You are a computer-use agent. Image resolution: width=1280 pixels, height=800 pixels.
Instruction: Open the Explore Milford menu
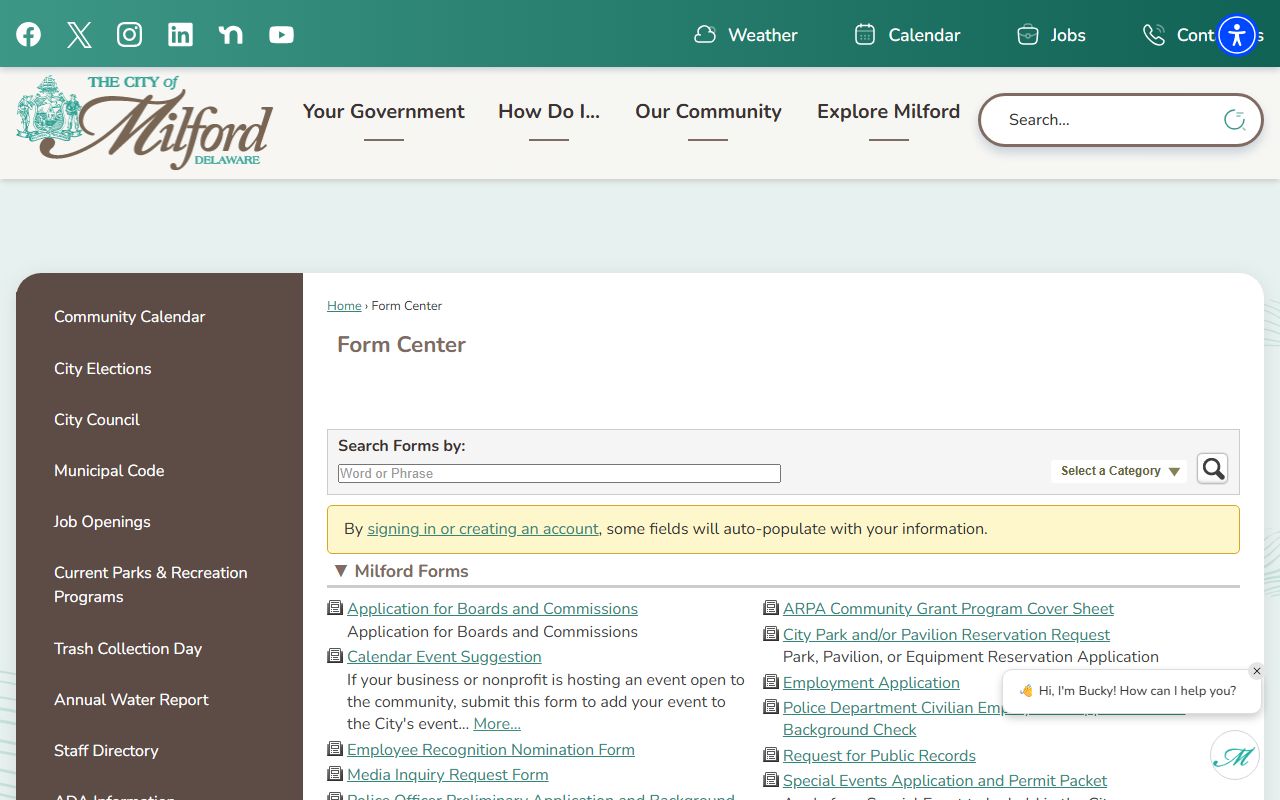[888, 112]
